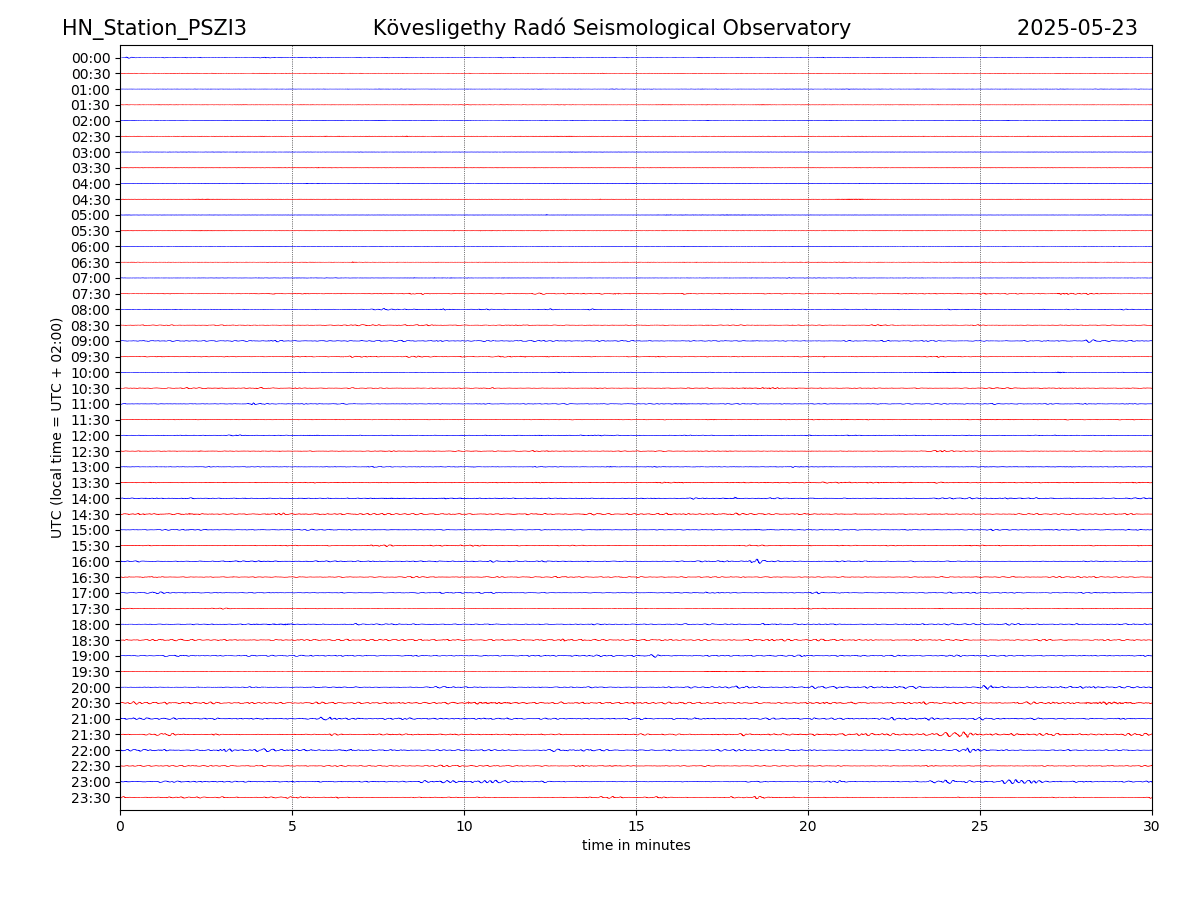Select the 23:00 time row label
This screenshot has width=1200, height=900.
pyautogui.click(x=90, y=782)
